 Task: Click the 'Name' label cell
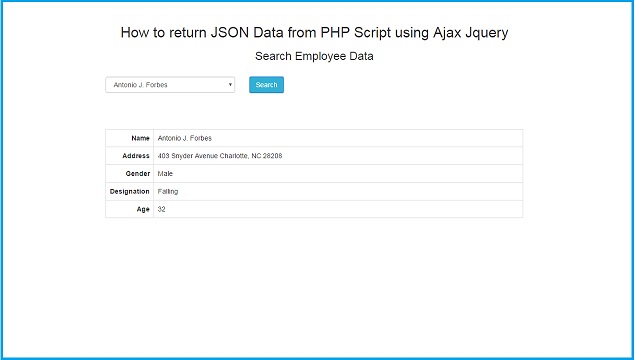pyautogui.click(x=130, y=138)
